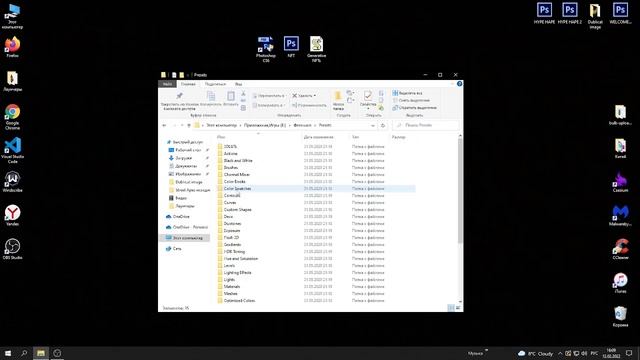Click Select all in the ribbon
Image resolution: width=640 pixels, height=360 pixels.
[407, 93]
